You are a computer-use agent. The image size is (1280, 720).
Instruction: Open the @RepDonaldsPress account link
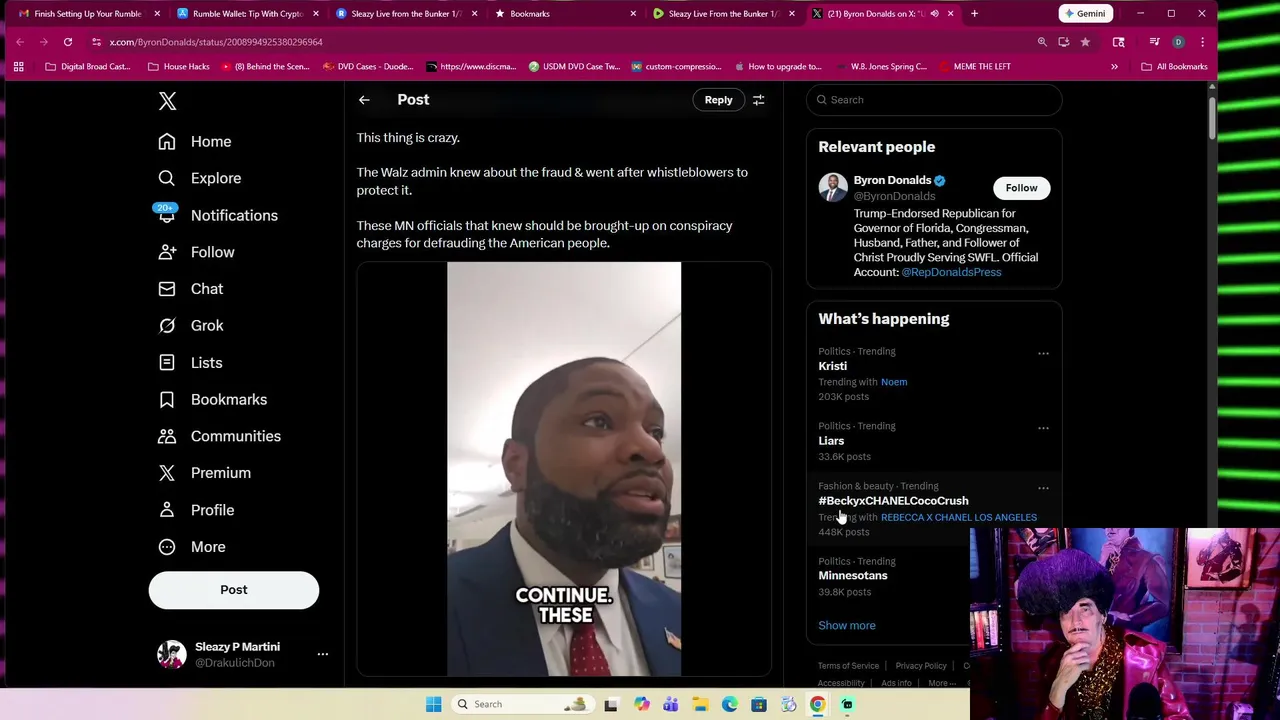(951, 272)
